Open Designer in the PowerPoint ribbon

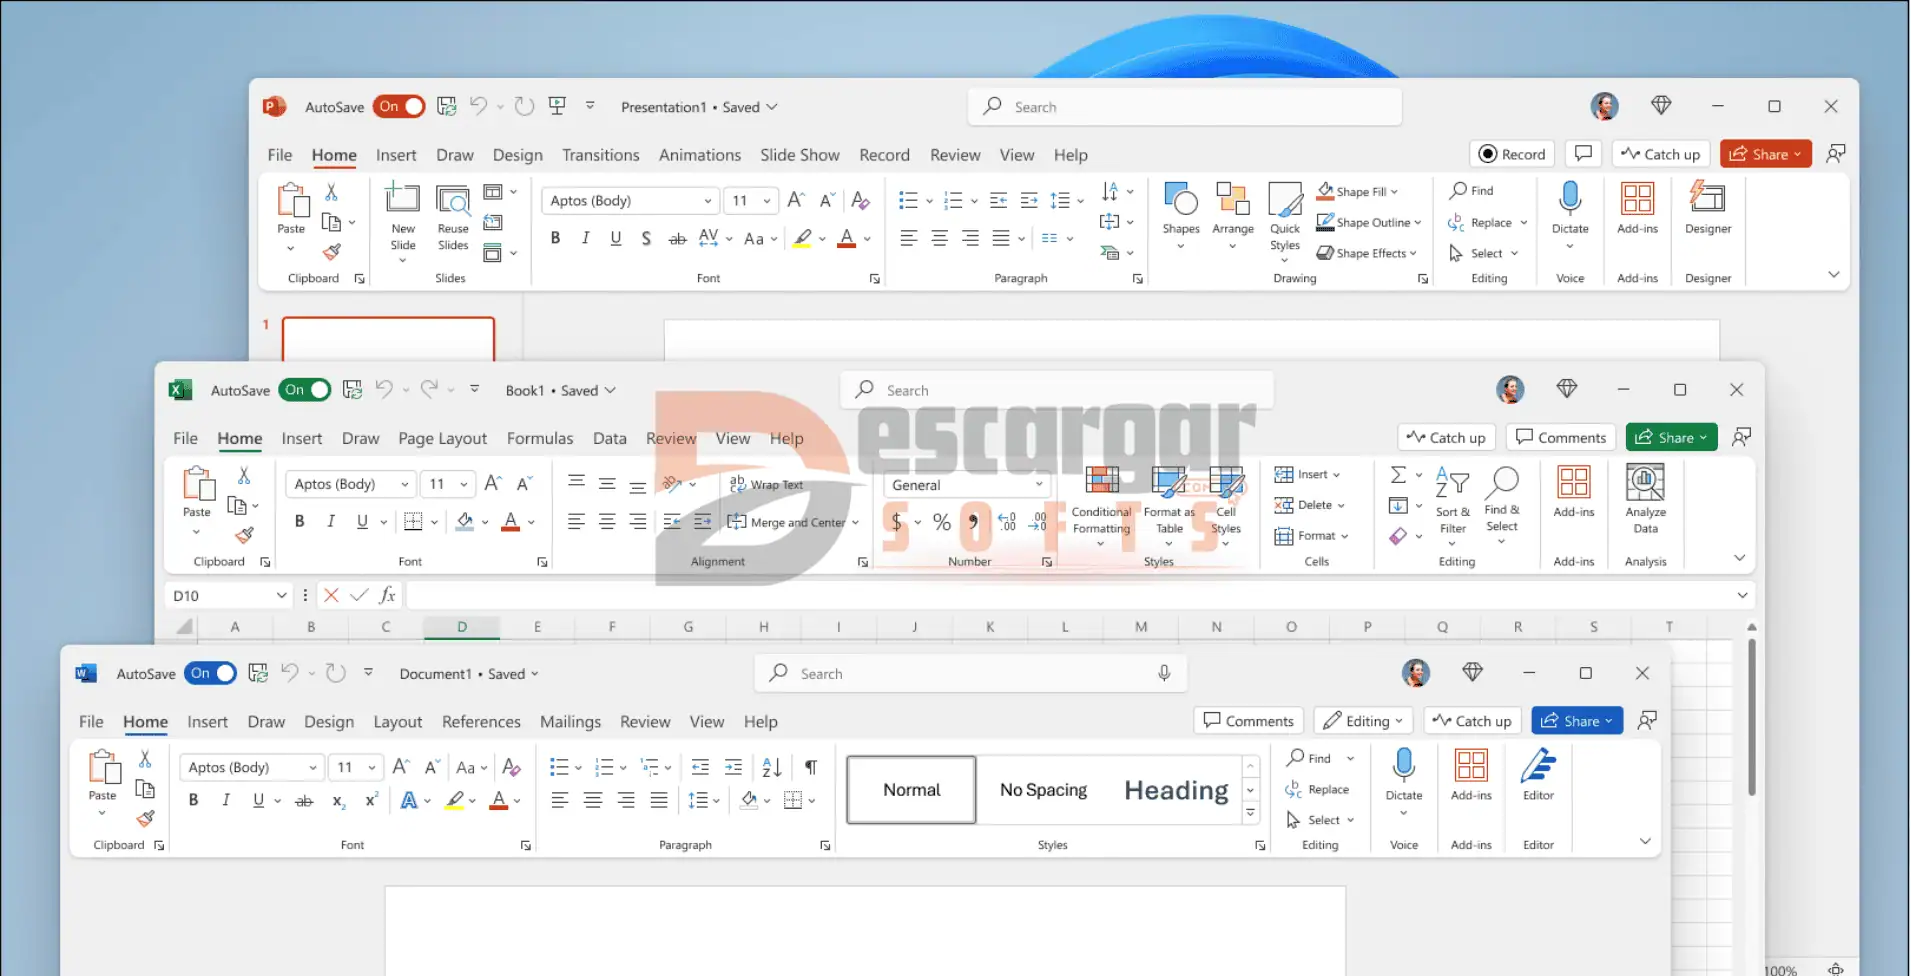pos(1708,208)
